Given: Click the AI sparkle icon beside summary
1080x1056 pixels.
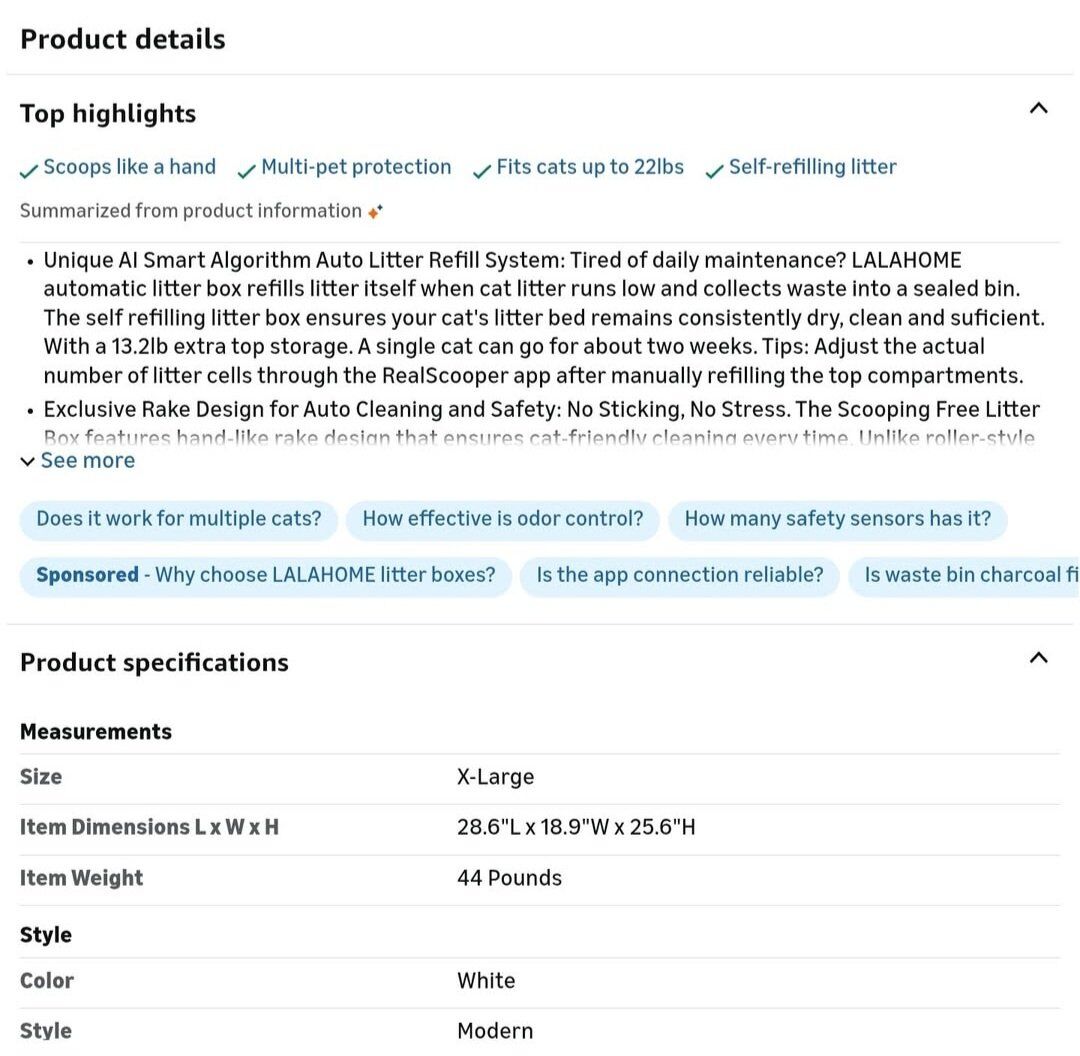Looking at the screenshot, I should click(375, 212).
